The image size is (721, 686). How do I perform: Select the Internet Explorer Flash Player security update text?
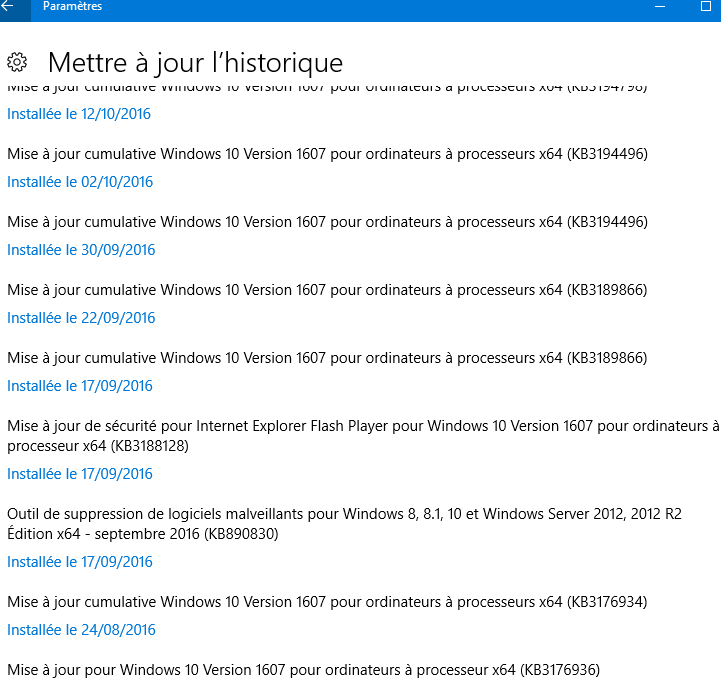click(363, 436)
